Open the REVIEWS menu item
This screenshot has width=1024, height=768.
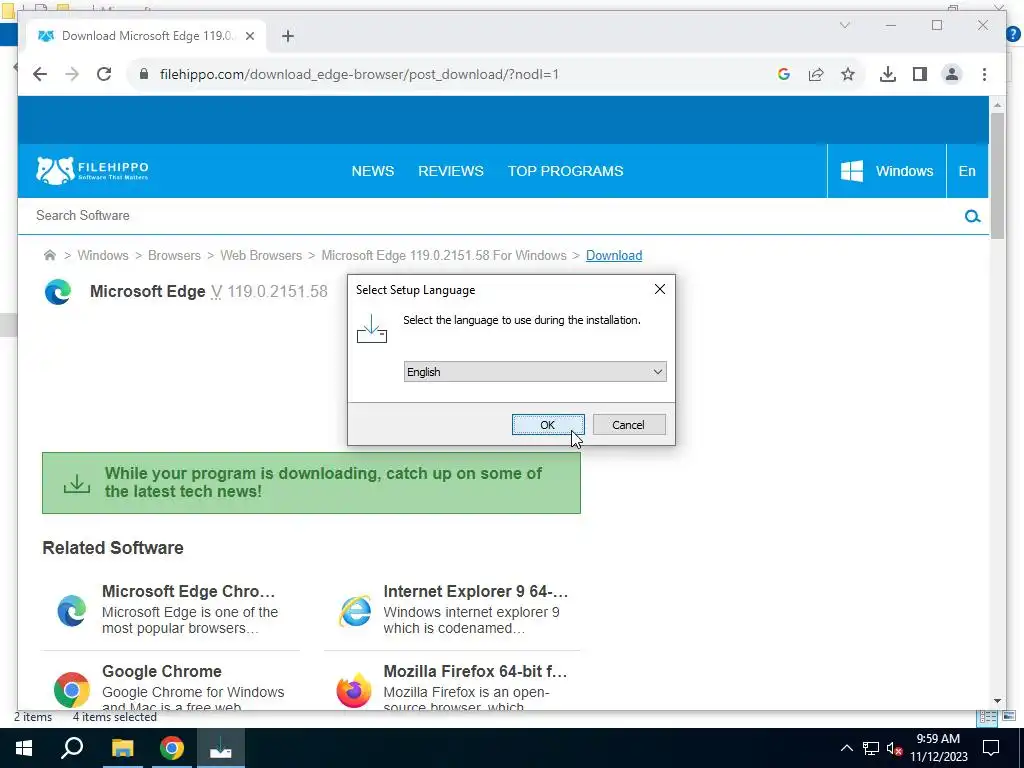tap(451, 171)
